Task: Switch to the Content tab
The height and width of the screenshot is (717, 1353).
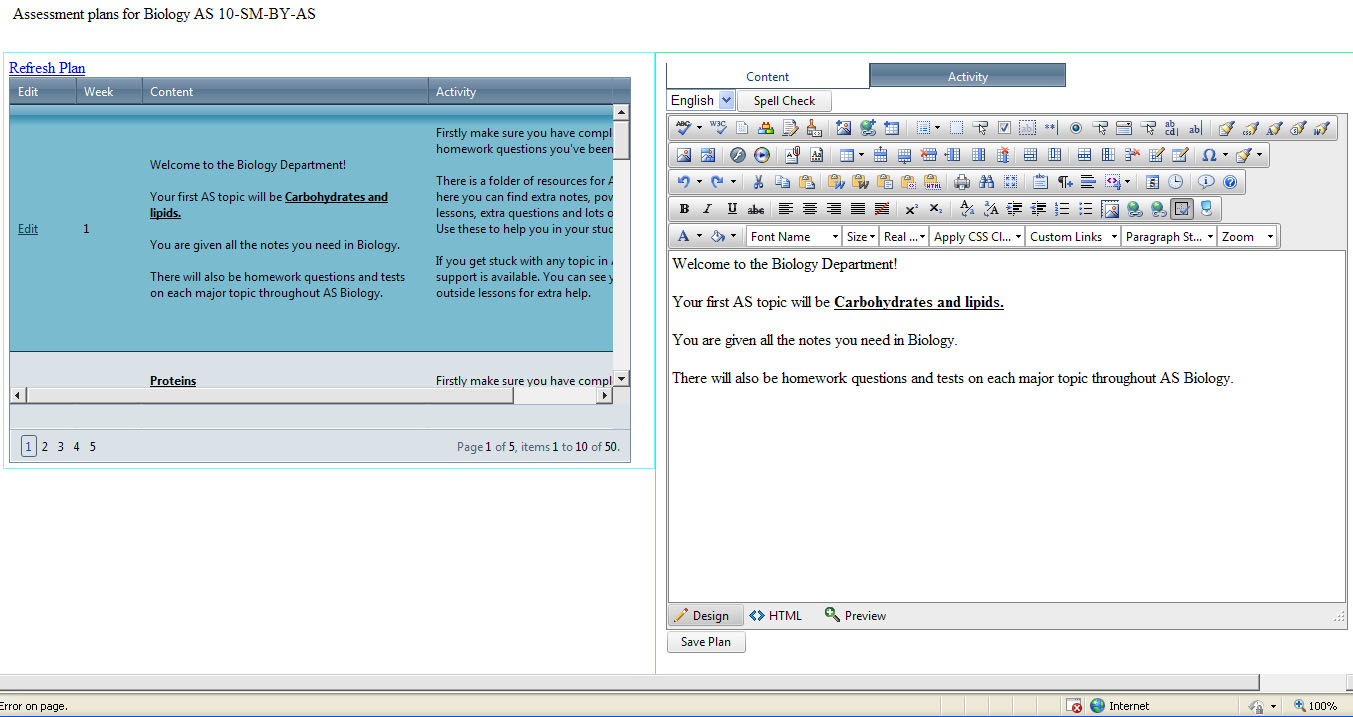Action: [767, 76]
